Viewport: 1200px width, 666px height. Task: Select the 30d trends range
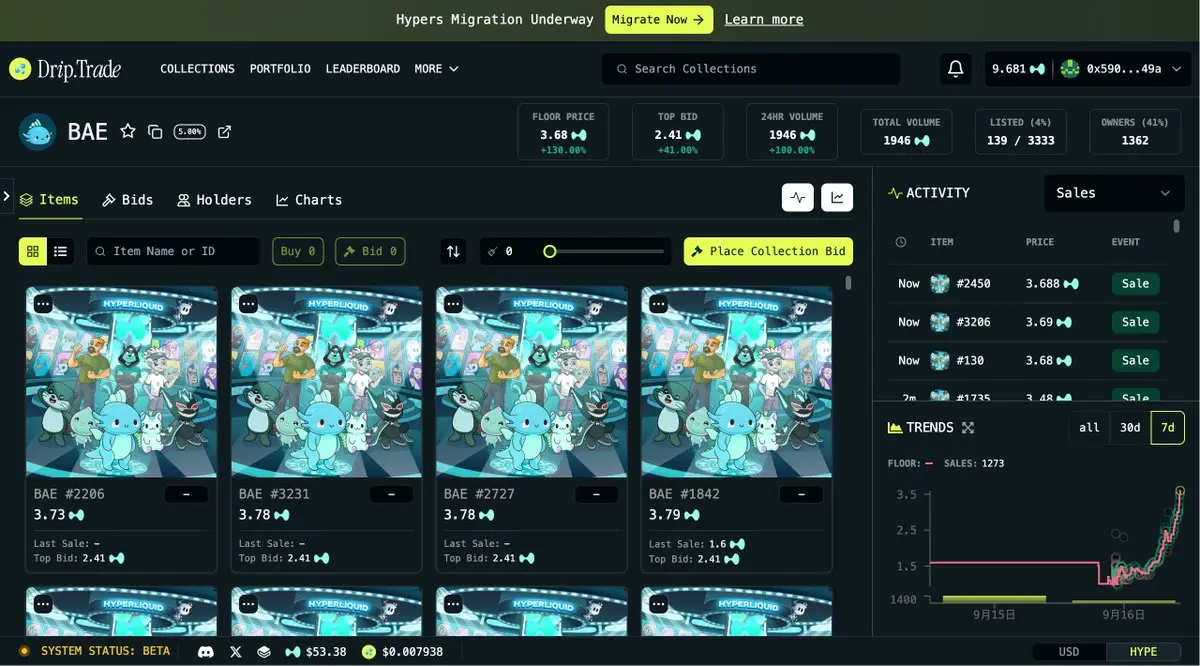click(1130, 428)
